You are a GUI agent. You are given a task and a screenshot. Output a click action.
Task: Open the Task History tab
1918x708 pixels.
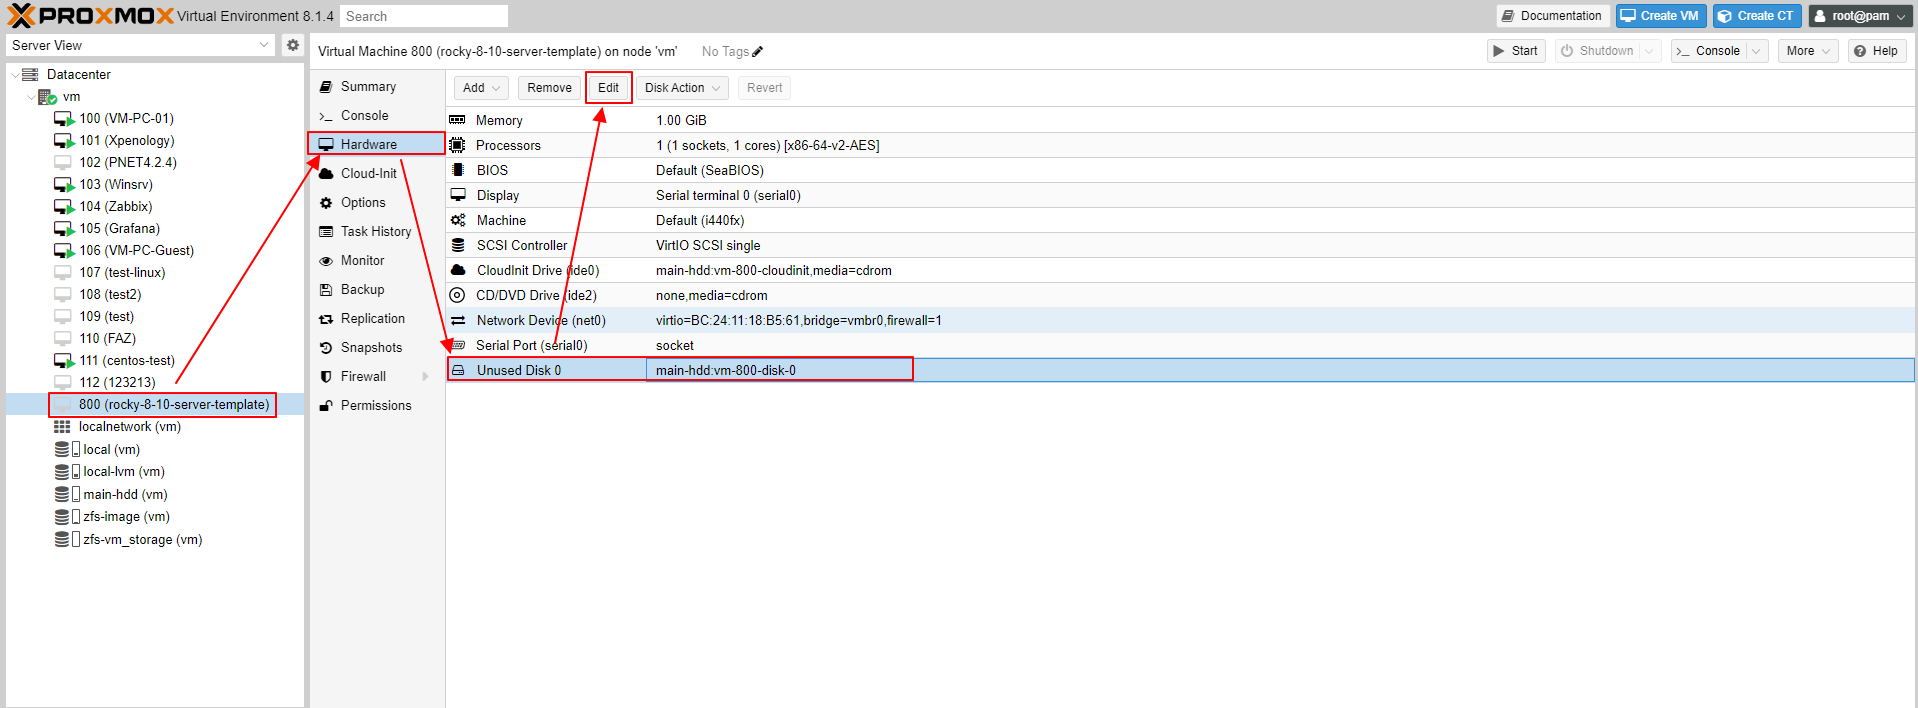click(x=377, y=232)
